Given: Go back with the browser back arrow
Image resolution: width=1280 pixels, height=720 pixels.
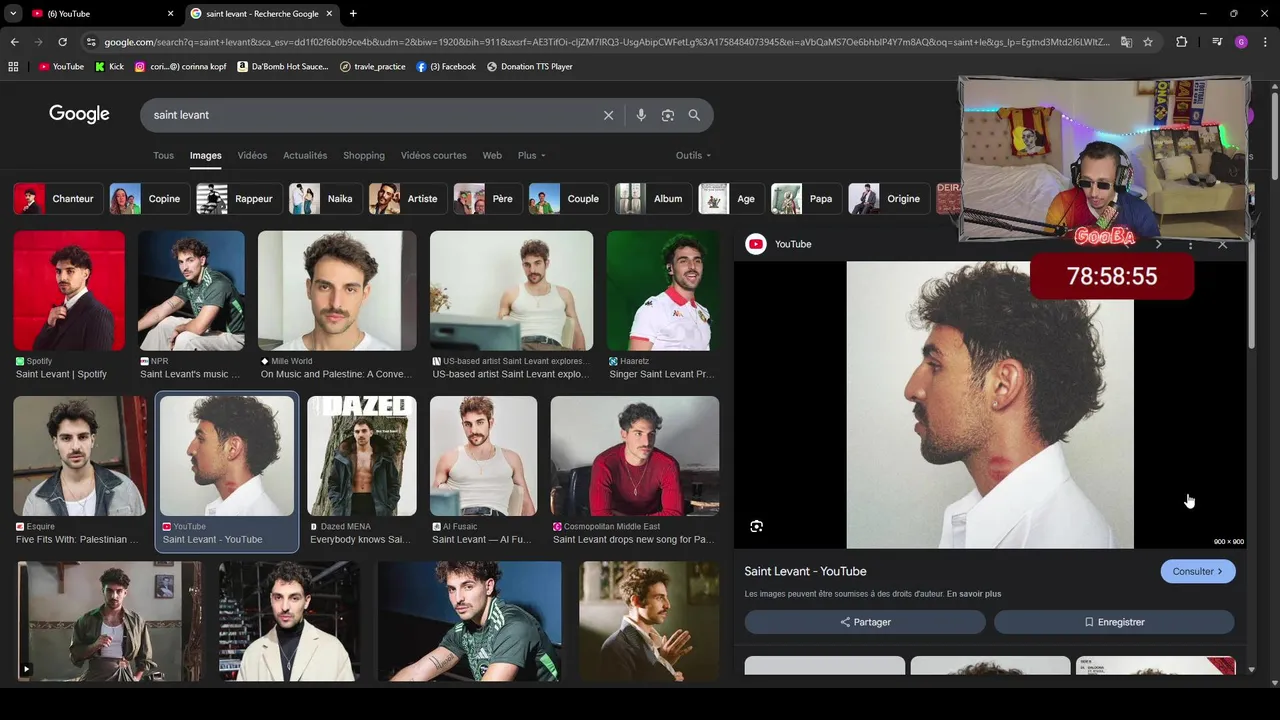Looking at the screenshot, I should [x=14, y=42].
